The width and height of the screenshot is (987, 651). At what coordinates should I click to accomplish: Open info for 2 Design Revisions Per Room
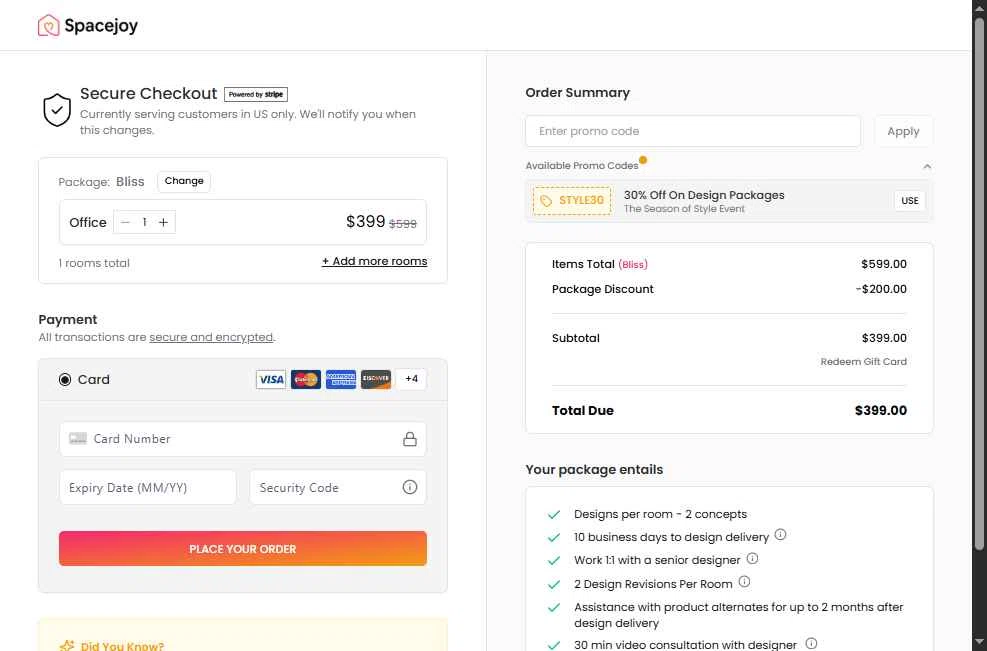744,582
